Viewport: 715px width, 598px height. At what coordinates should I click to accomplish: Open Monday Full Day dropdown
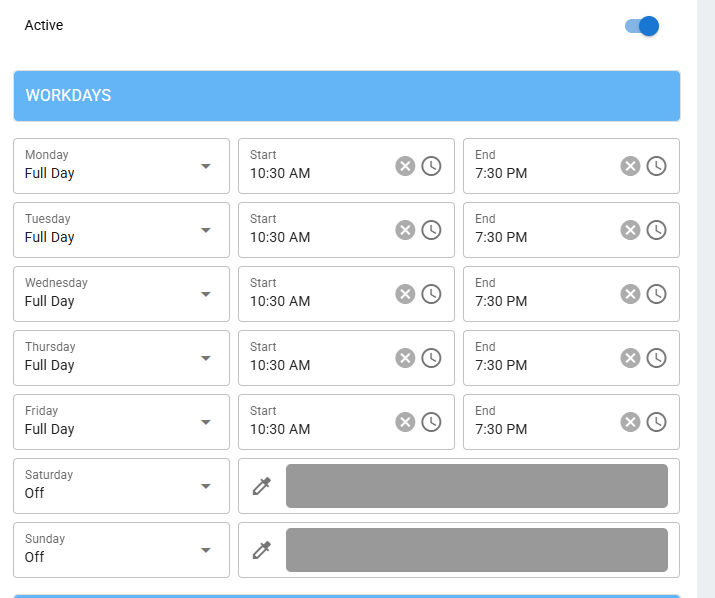click(121, 166)
